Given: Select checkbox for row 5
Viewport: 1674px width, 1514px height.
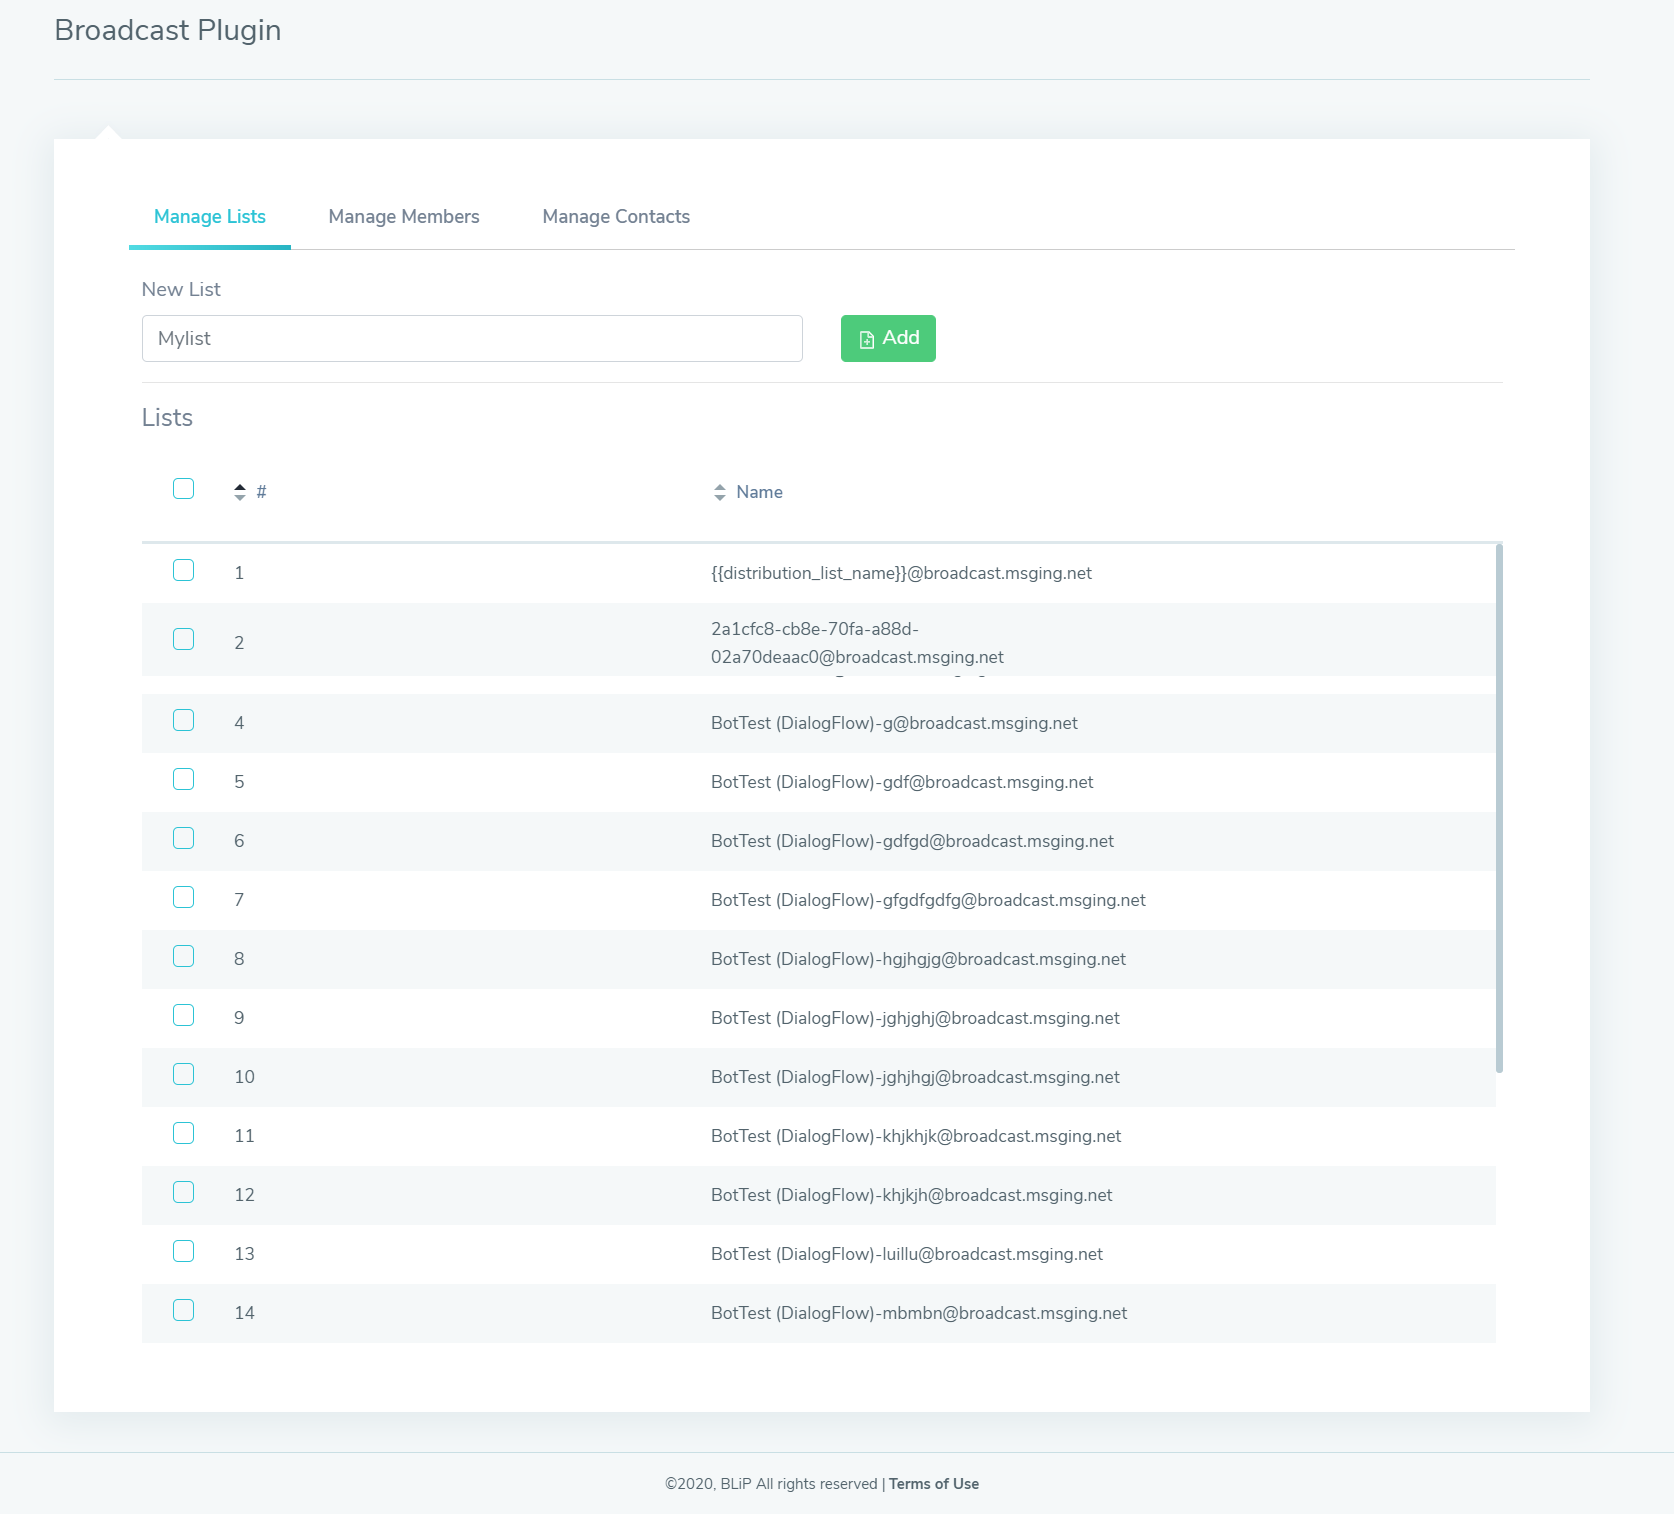Looking at the screenshot, I should coord(183,779).
